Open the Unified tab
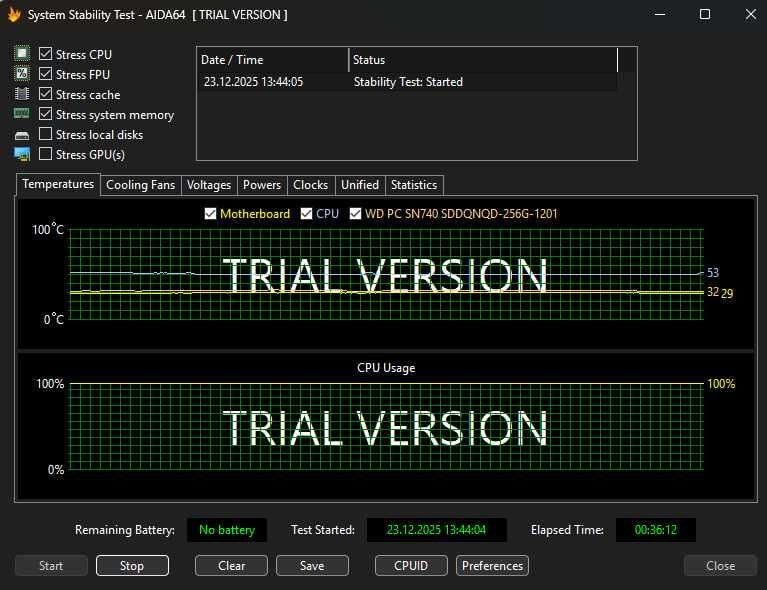 [360, 185]
